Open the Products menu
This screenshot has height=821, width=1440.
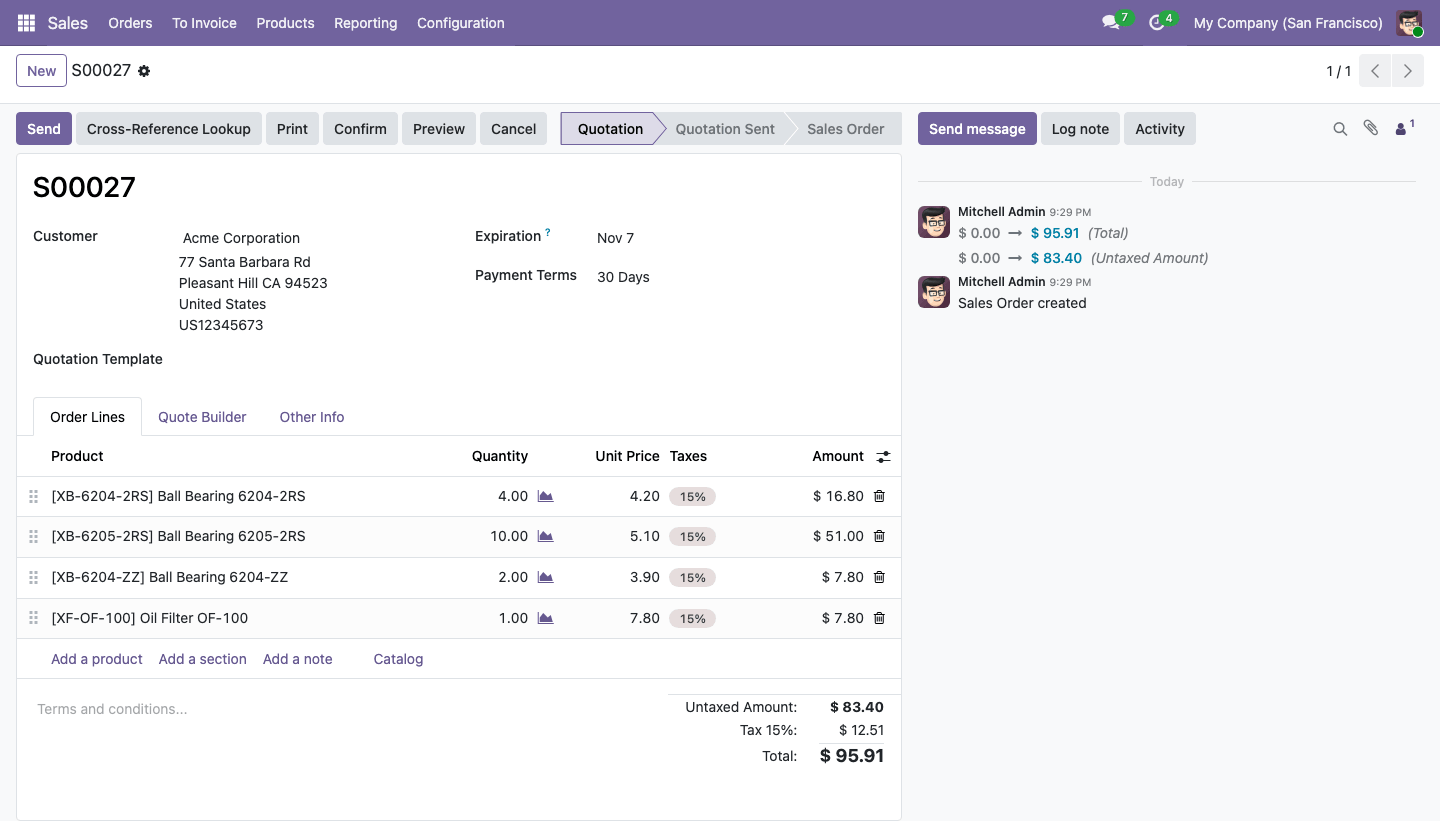(285, 22)
